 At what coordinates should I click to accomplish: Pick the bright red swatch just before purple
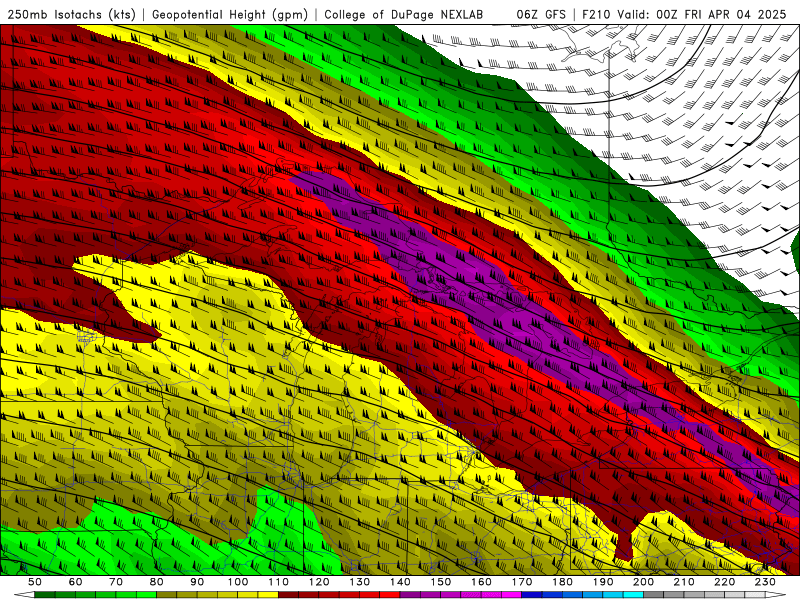(389, 595)
